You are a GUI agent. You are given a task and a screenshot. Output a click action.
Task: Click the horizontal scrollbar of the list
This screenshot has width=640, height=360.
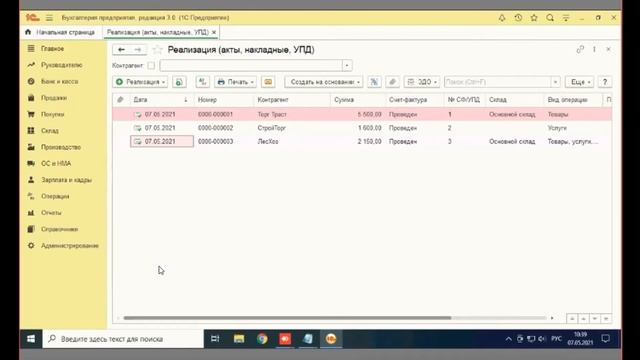tap(287, 318)
